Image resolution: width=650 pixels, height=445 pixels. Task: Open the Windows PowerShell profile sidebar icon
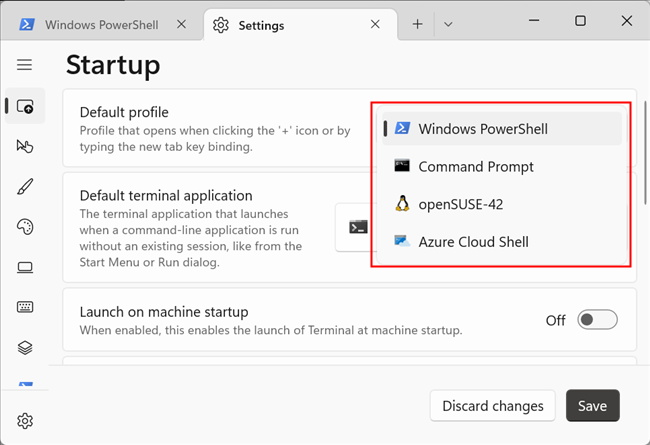(x=26, y=384)
